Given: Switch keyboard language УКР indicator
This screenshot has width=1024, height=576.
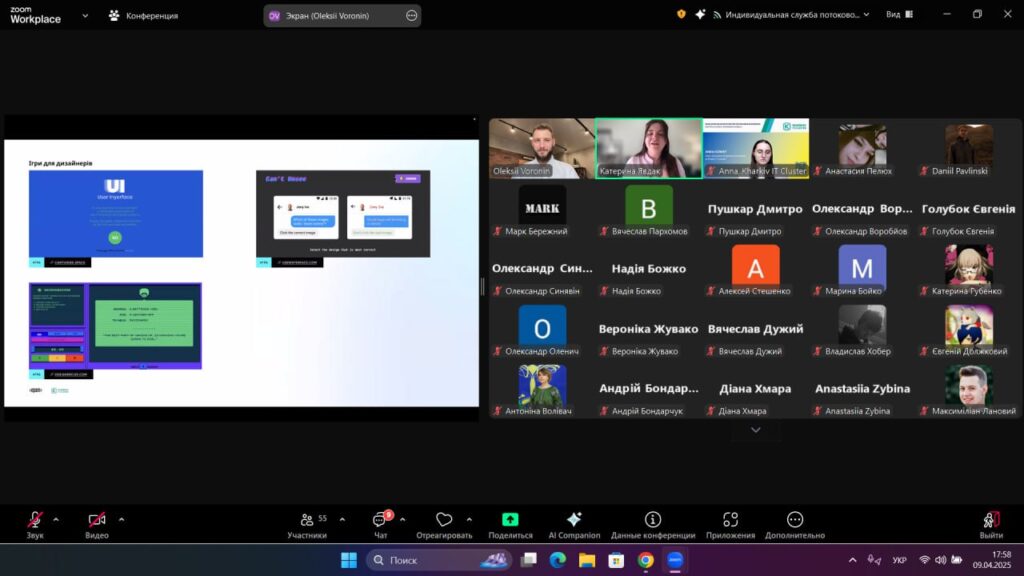Looking at the screenshot, I should pyautogui.click(x=899, y=560).
